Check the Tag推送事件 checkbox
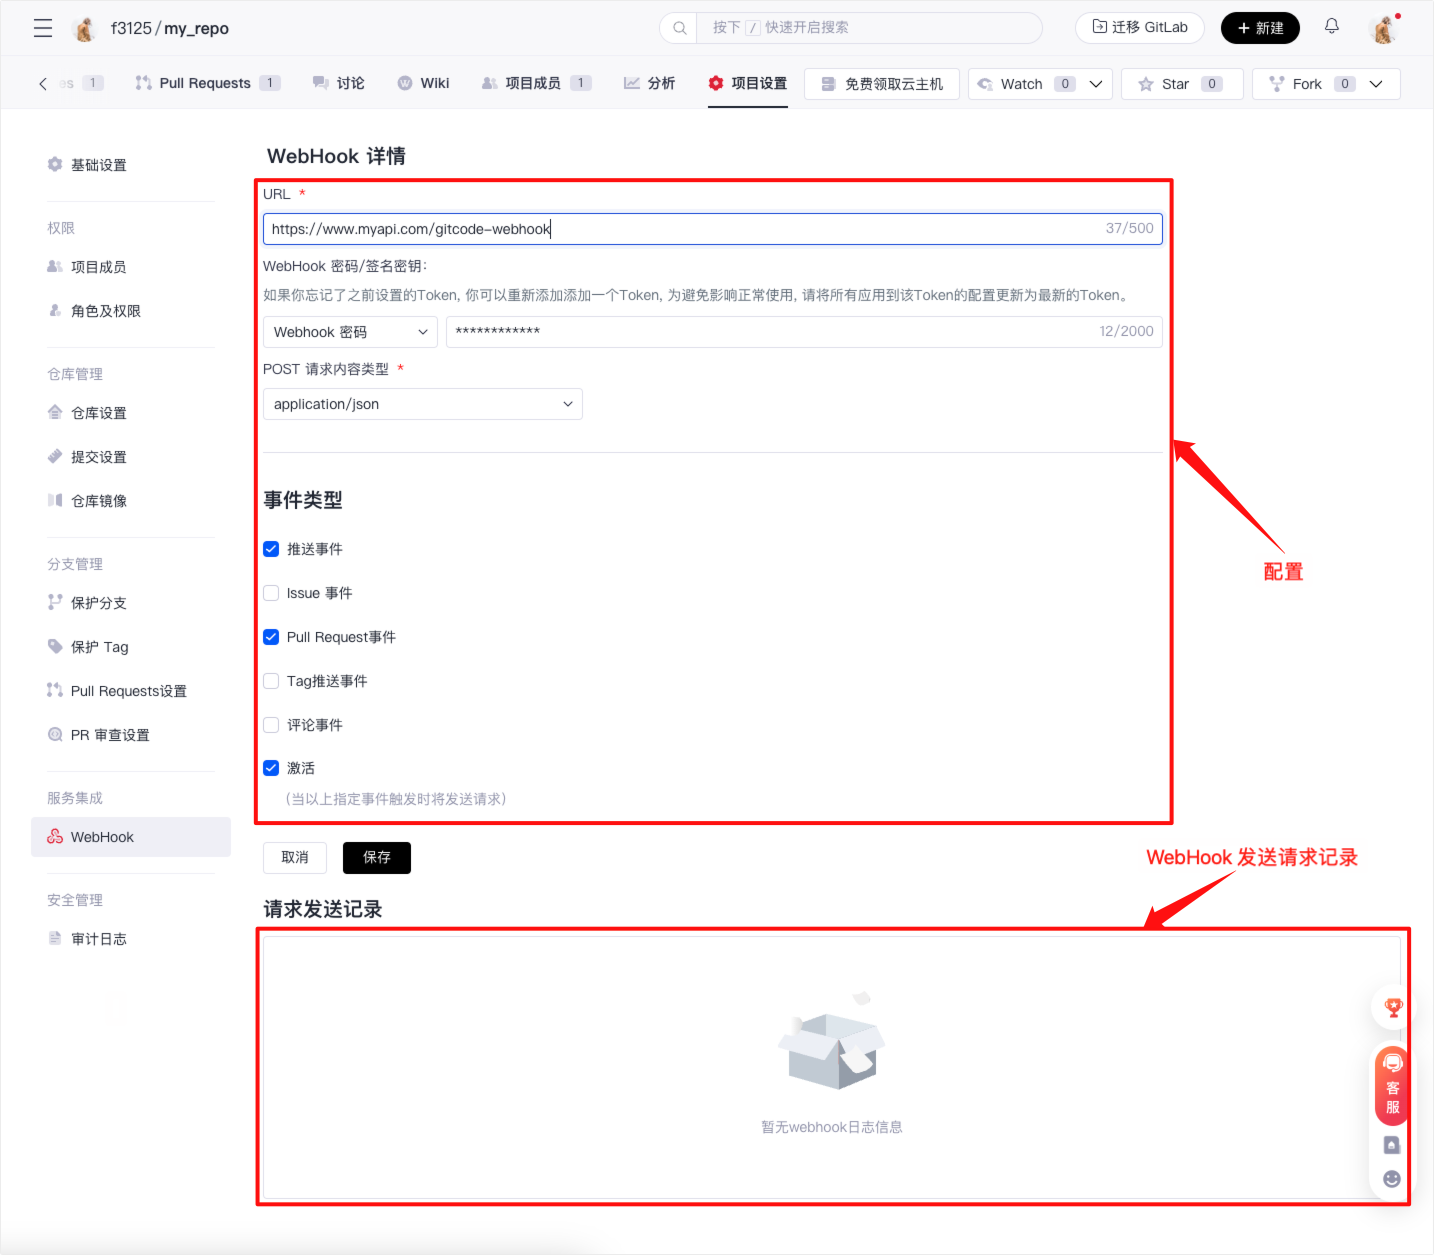This screenshot has height=1255, width=1434. pos(271,681)
